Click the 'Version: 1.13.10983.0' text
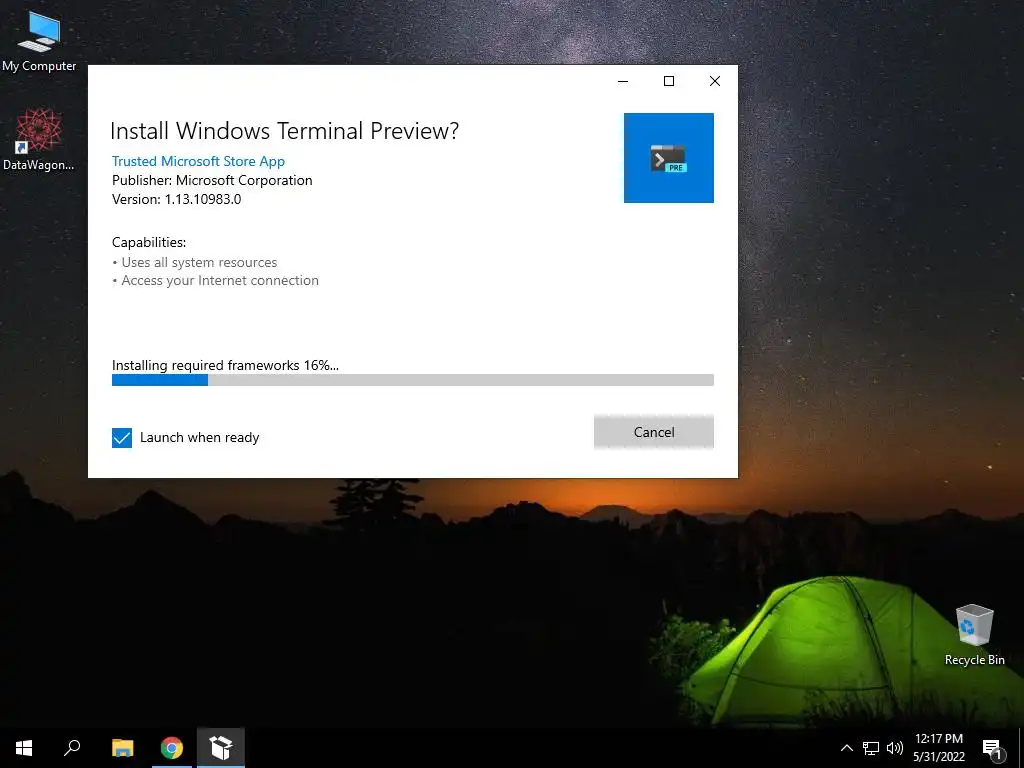Image resolution: width=1024 pixels, height=768 pixels. tap(176, 199)
